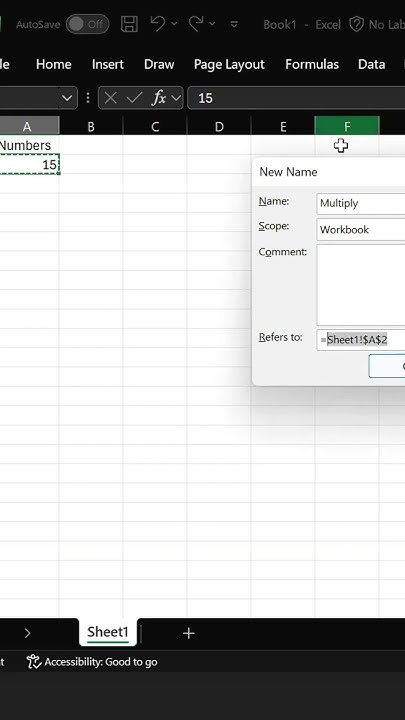Click the Refers to reference field
Image resolution: width=405 pixels, height=720 pixels.
360,340
